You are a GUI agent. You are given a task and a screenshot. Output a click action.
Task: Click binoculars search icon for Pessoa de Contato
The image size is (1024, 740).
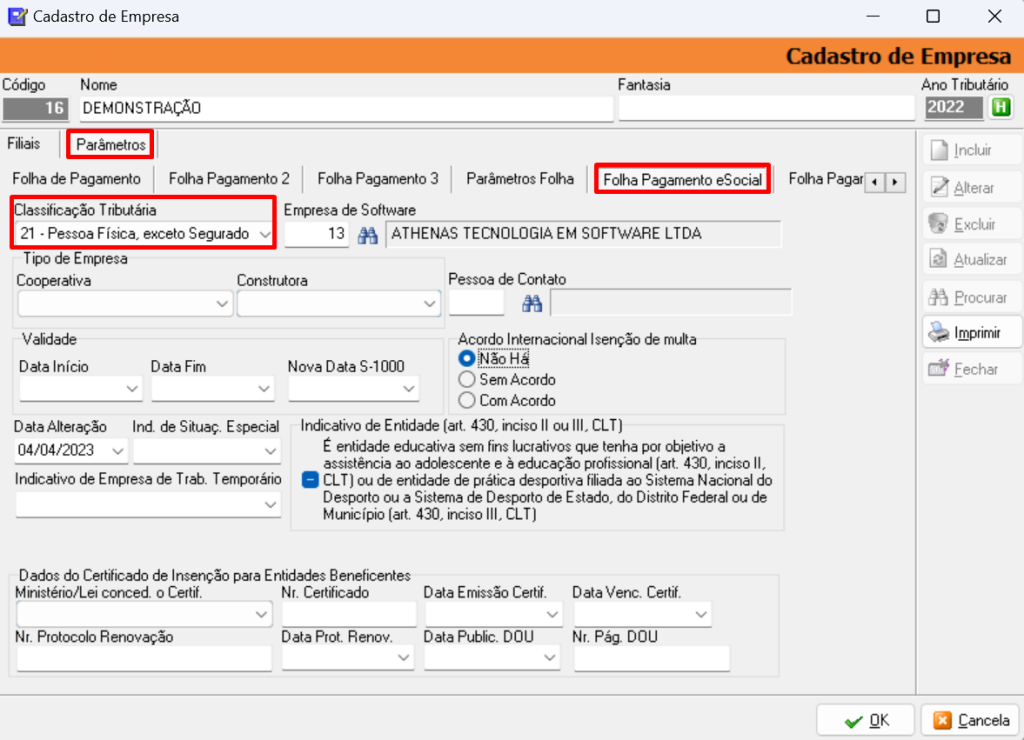[532, 304]
